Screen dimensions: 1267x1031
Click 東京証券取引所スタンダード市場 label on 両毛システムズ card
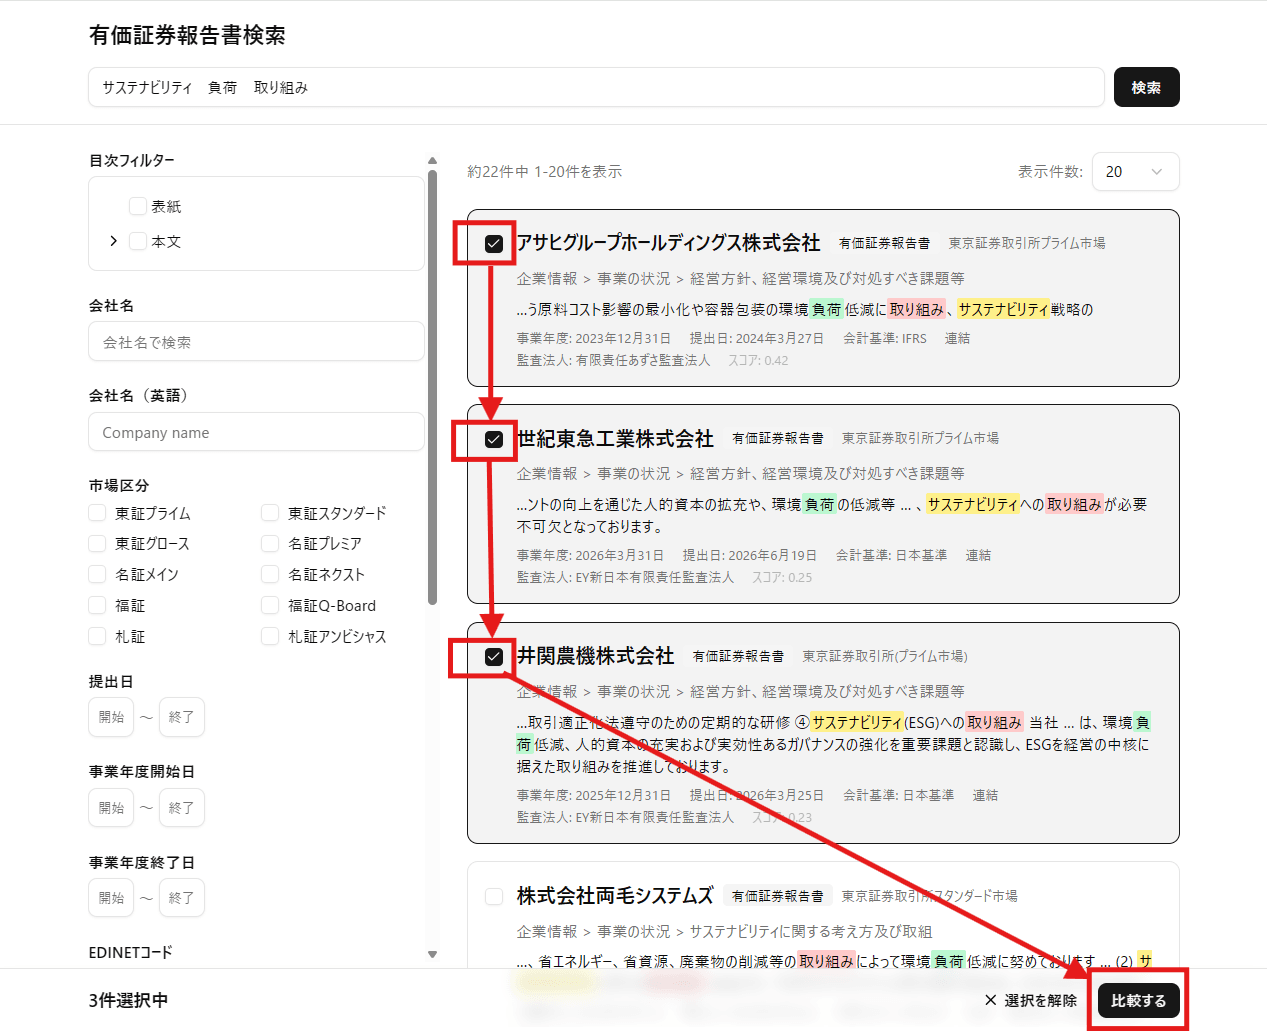click(x=929, y=896)
